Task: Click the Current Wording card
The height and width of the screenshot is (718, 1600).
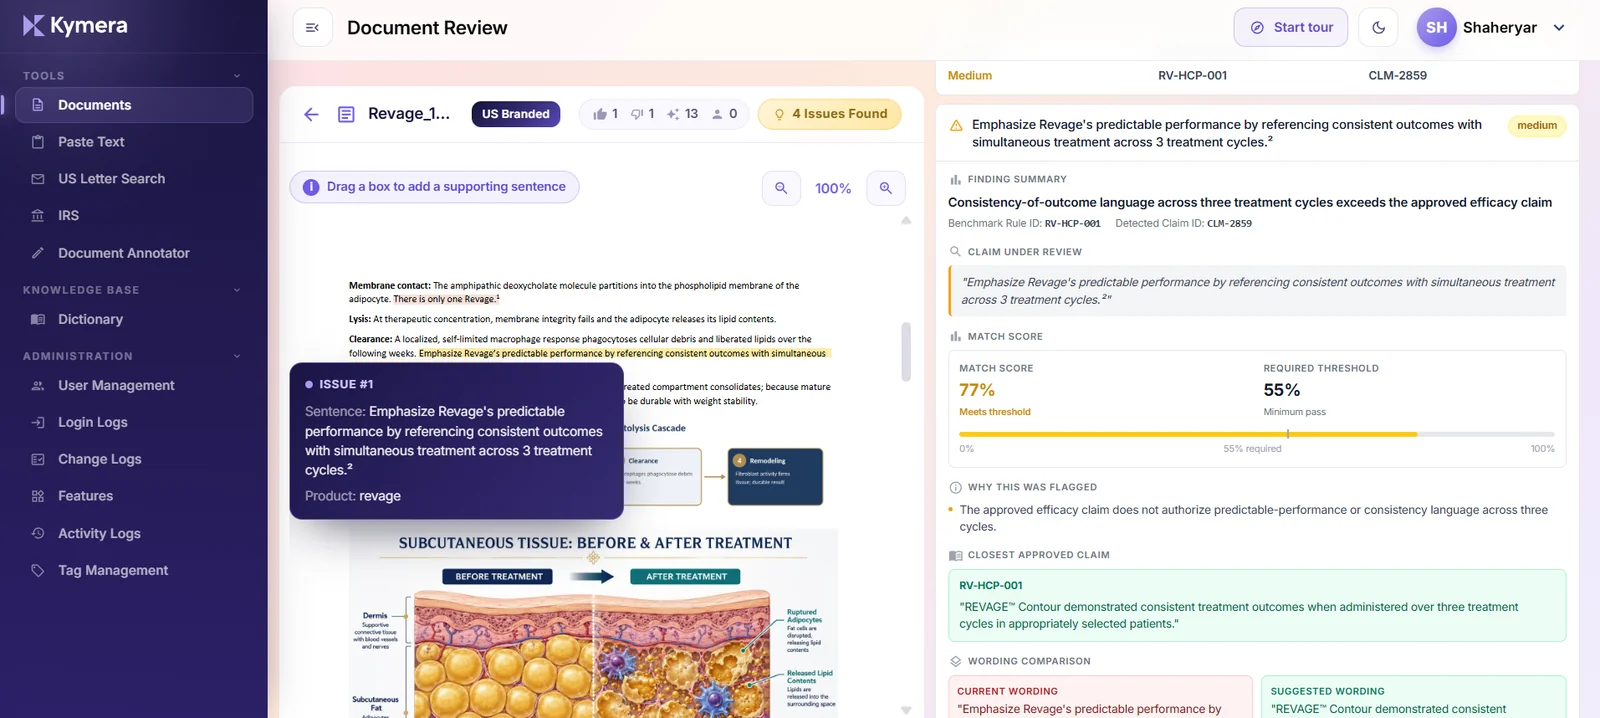Action: pyautogui.click(x=1100, y=697)
